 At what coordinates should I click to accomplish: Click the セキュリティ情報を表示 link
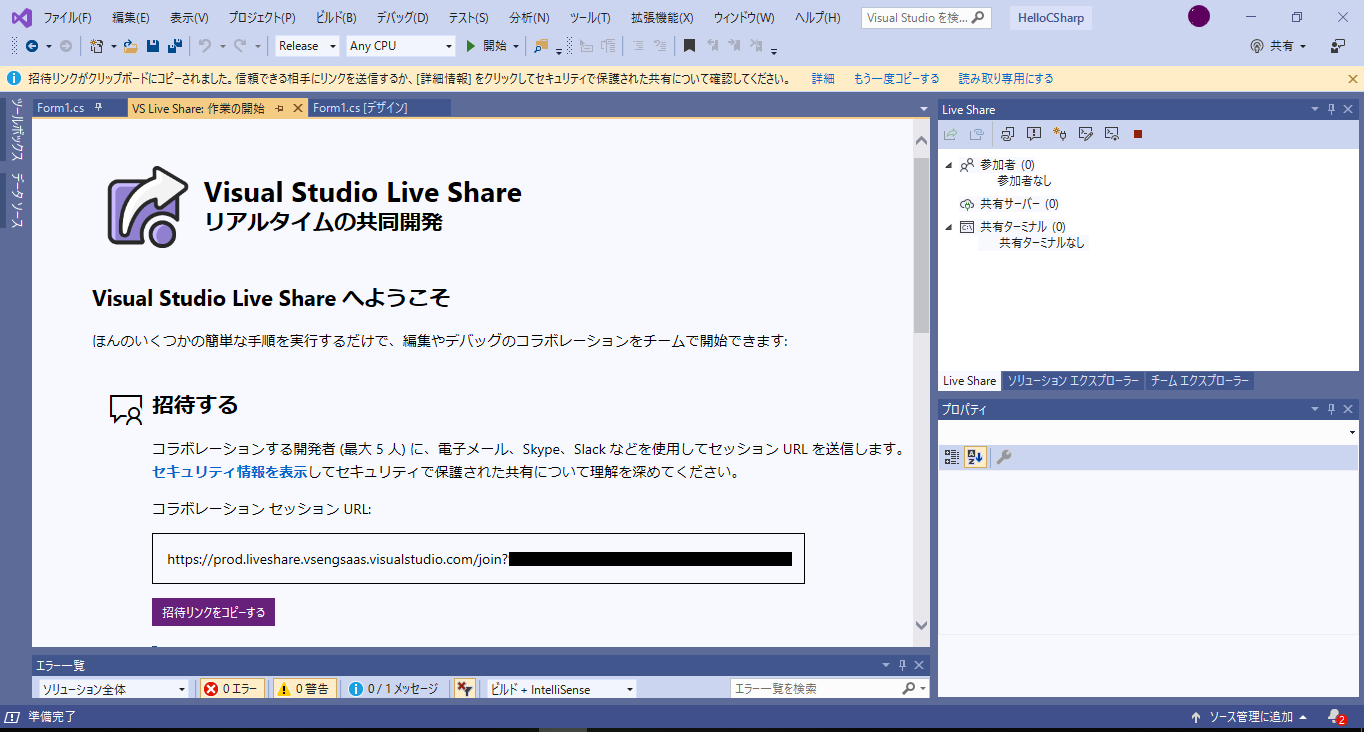point(229,472)
